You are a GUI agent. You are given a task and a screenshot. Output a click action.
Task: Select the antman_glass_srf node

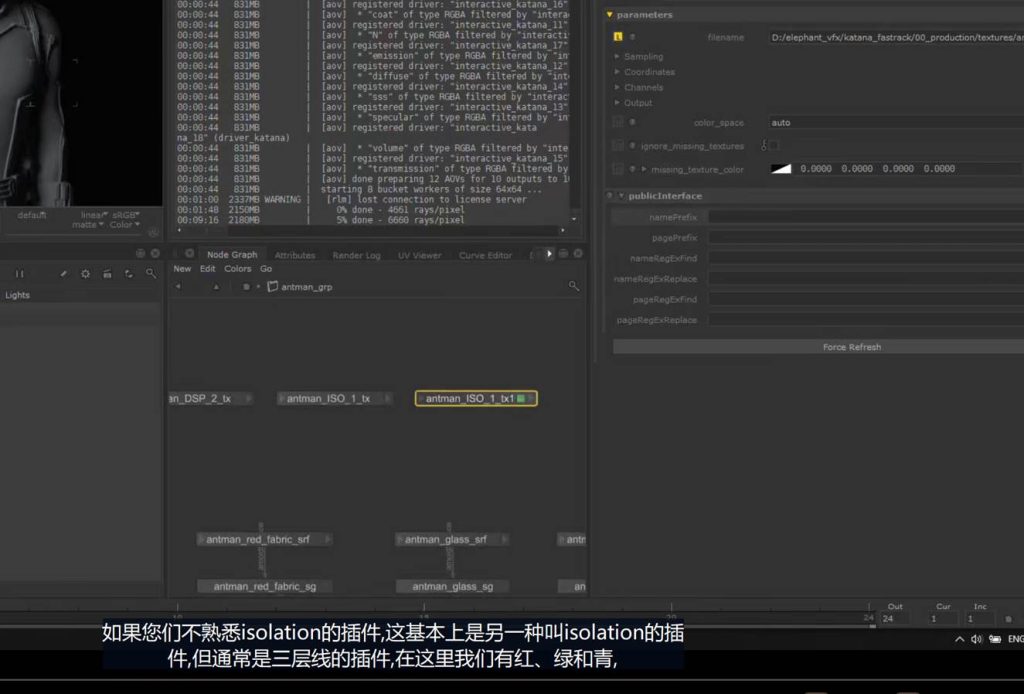[445, 540]
